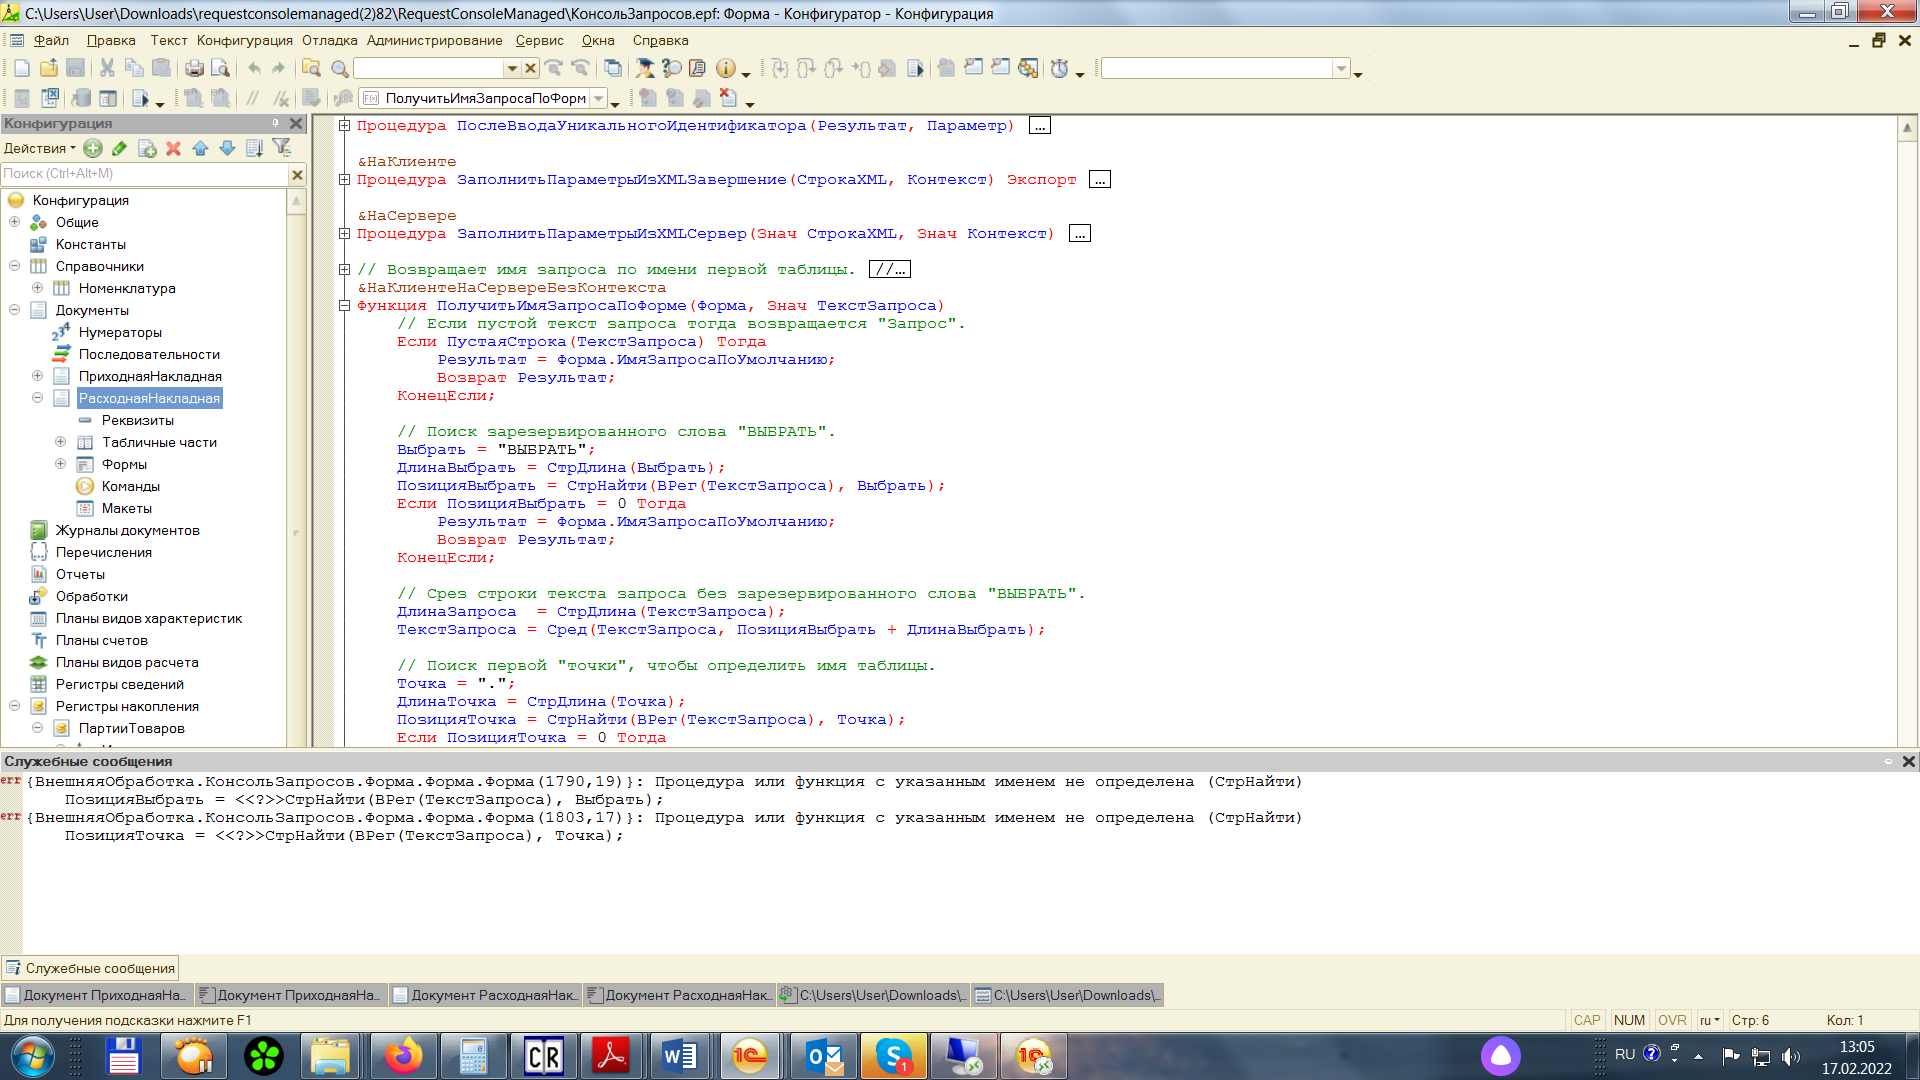Viewport: 1920px width, 1080px height.
Task: Expand the Номенклатура node
Action: tap(38, 288)
